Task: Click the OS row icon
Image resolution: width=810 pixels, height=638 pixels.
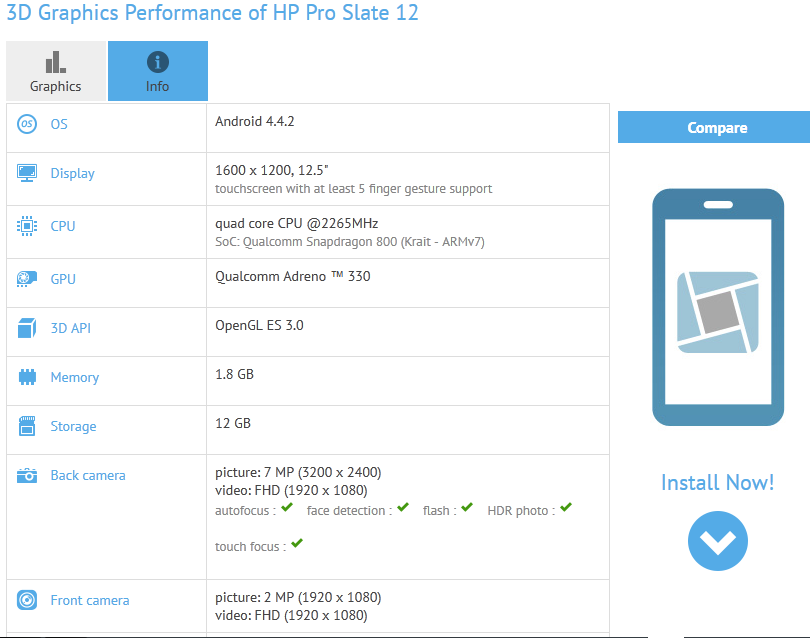Action: [27, 124]
